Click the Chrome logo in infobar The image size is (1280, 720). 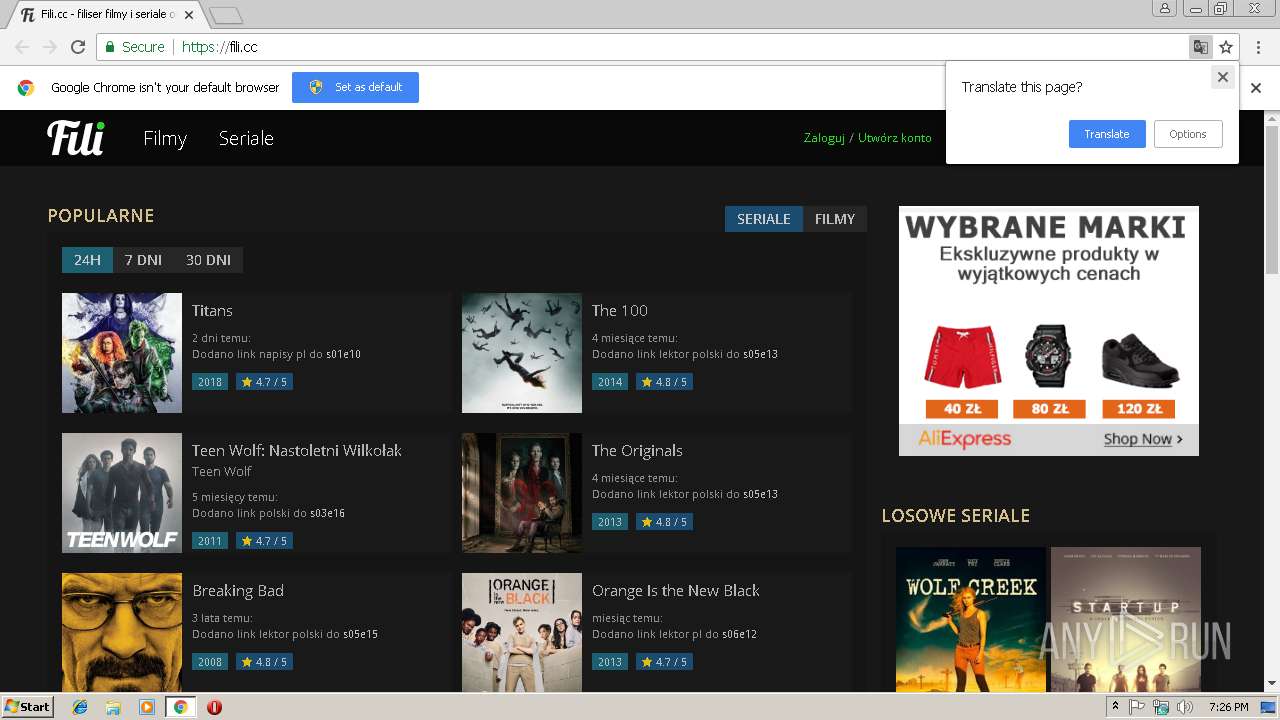26,88
